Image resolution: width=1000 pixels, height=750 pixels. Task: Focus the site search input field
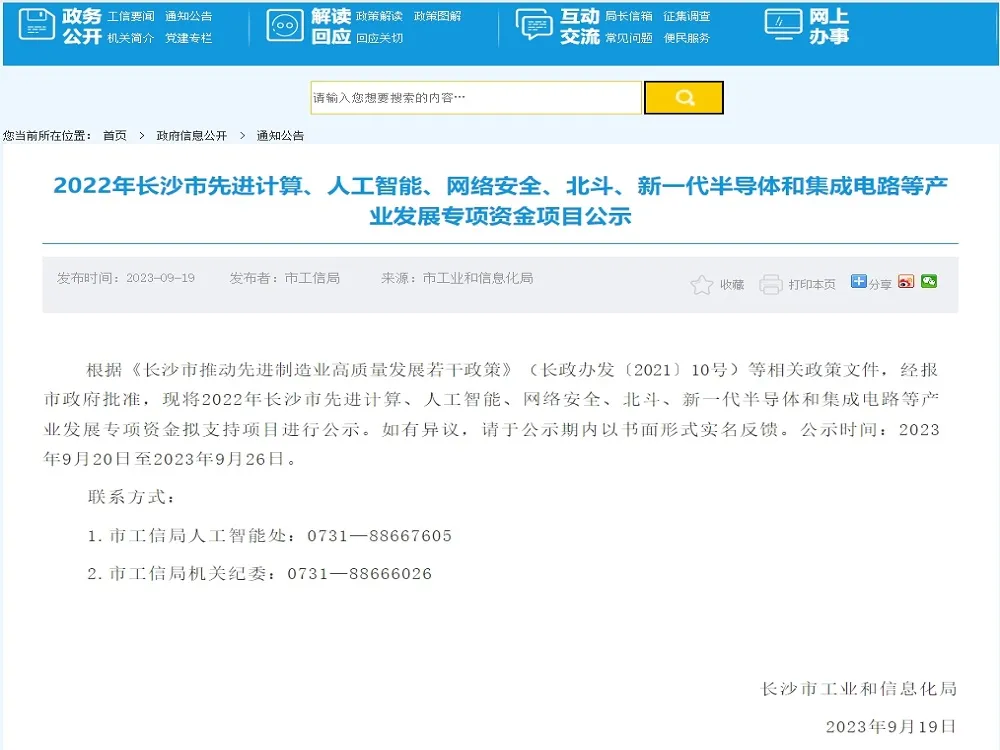coord(476,98)
